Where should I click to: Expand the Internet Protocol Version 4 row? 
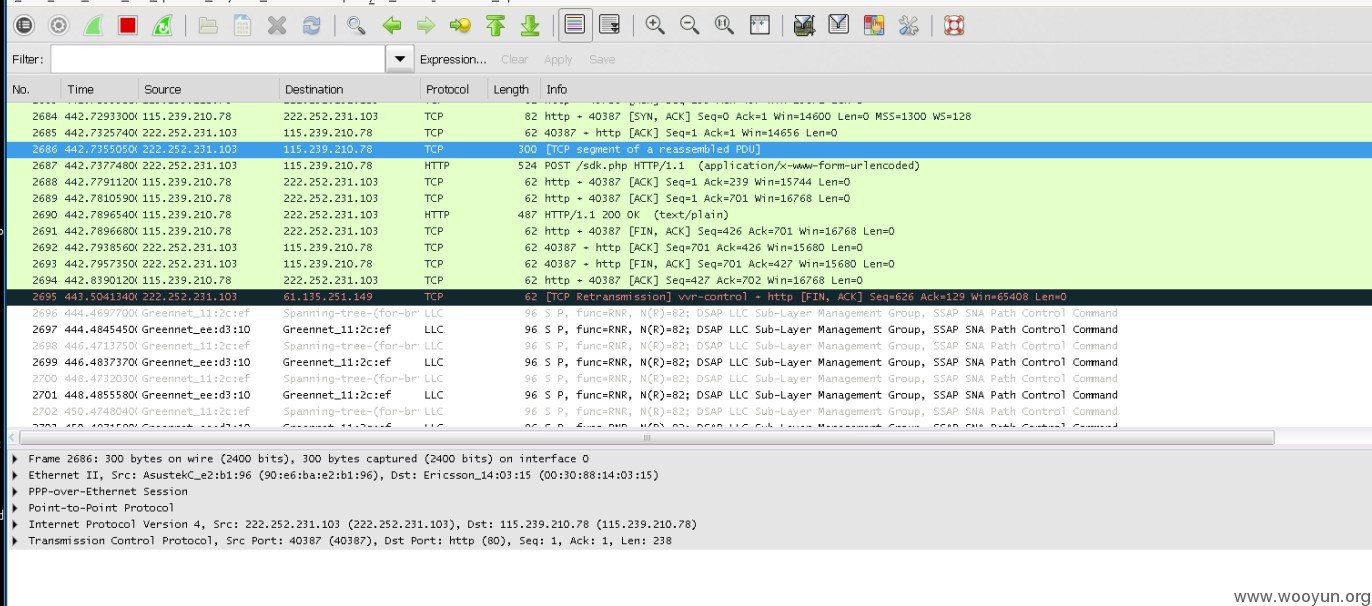(x=15, y=524)
